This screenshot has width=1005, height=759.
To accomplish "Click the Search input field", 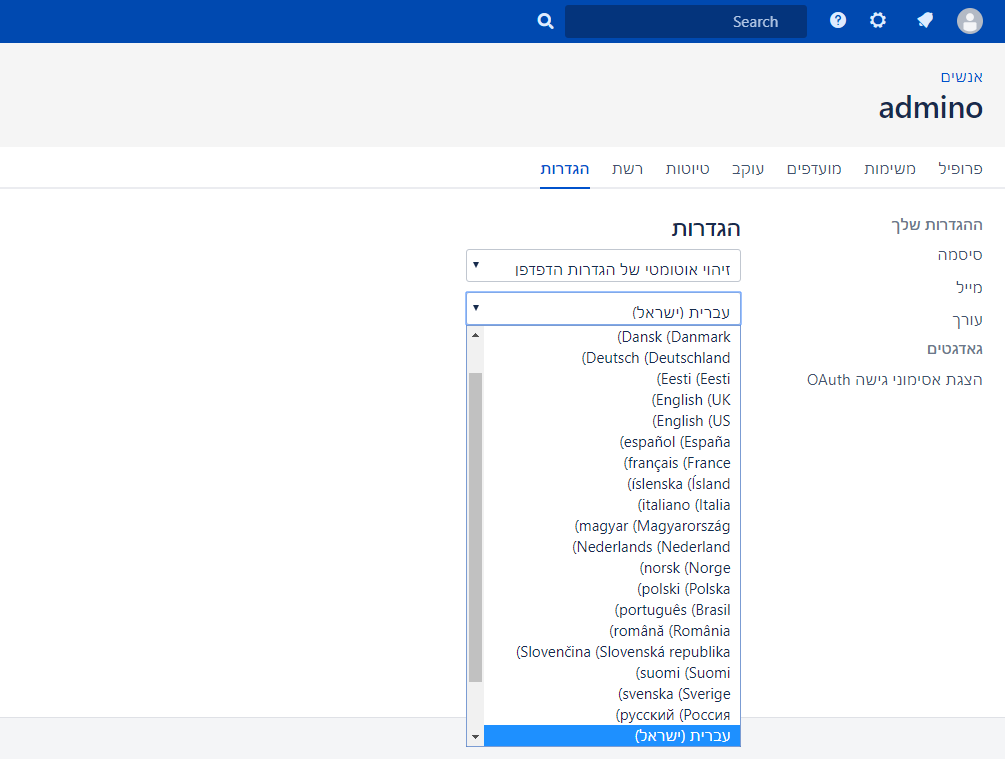I will 686,22.
